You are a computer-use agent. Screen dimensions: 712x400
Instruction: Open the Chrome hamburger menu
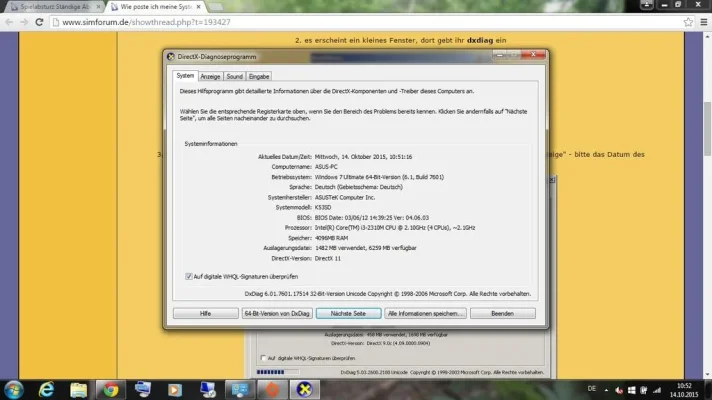coord(704,22)
